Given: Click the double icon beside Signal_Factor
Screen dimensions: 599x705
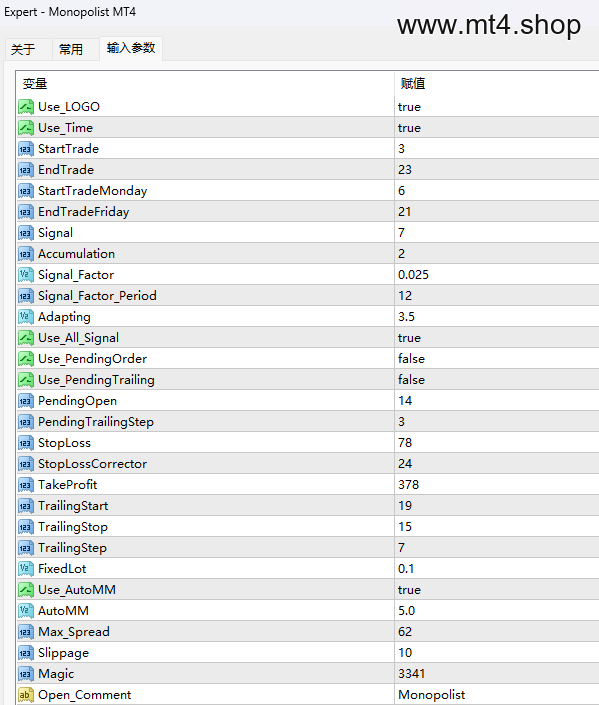Looking at the screenshot, I should click(26, 275).
